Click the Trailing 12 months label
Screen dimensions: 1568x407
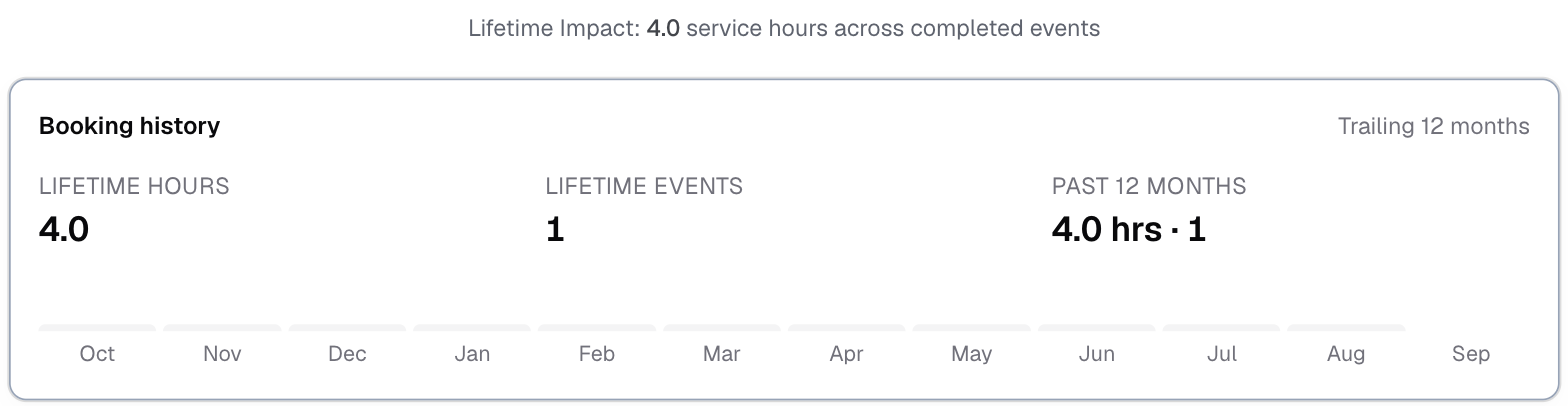pyautogui.click(x=1434, y=126)
